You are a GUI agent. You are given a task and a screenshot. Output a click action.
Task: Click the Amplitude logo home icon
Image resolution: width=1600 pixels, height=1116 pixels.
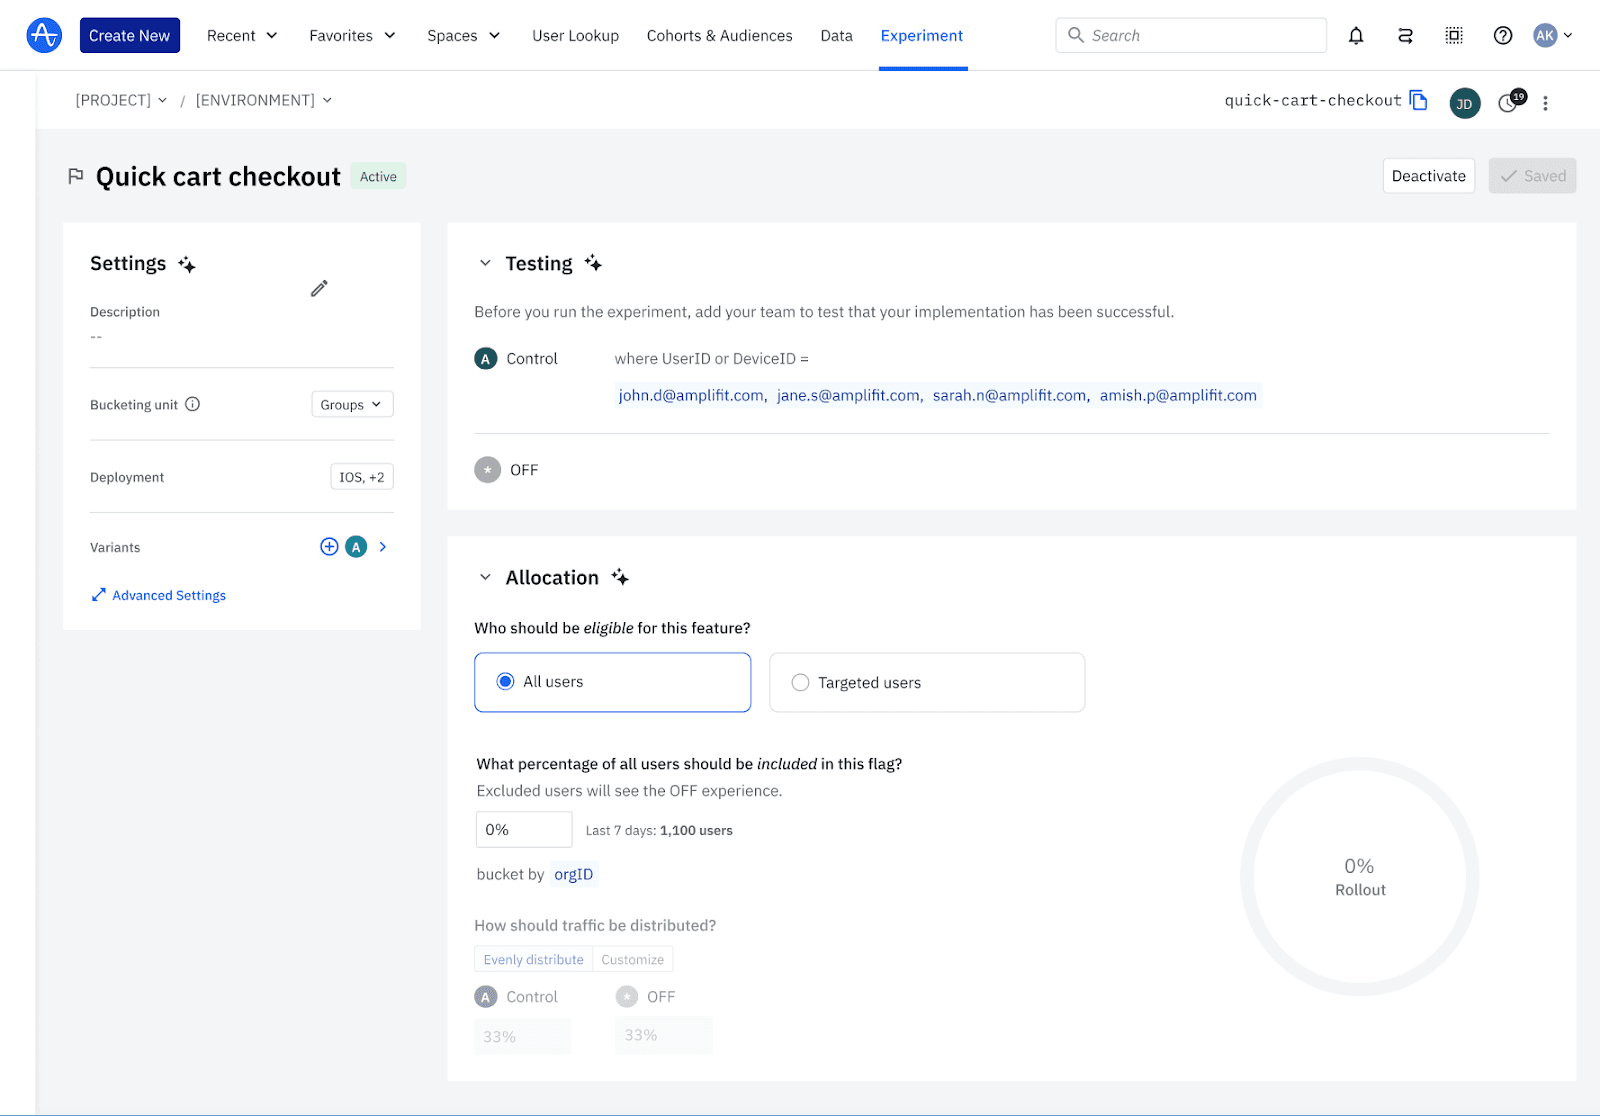44,36
